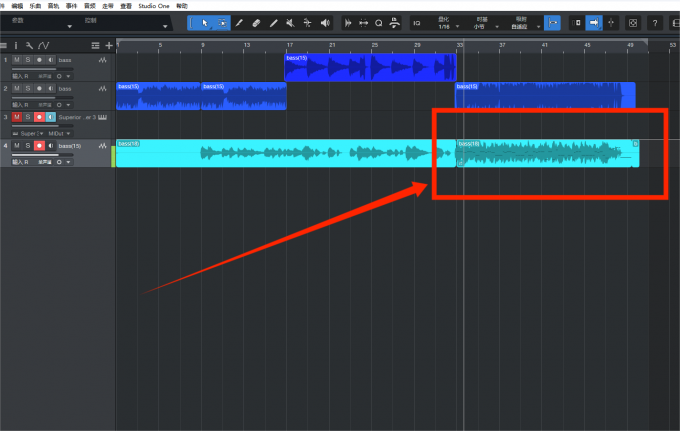680x431 pixels.
Task: Toggle the loop follows selection icon
Action: click(577, 23)
